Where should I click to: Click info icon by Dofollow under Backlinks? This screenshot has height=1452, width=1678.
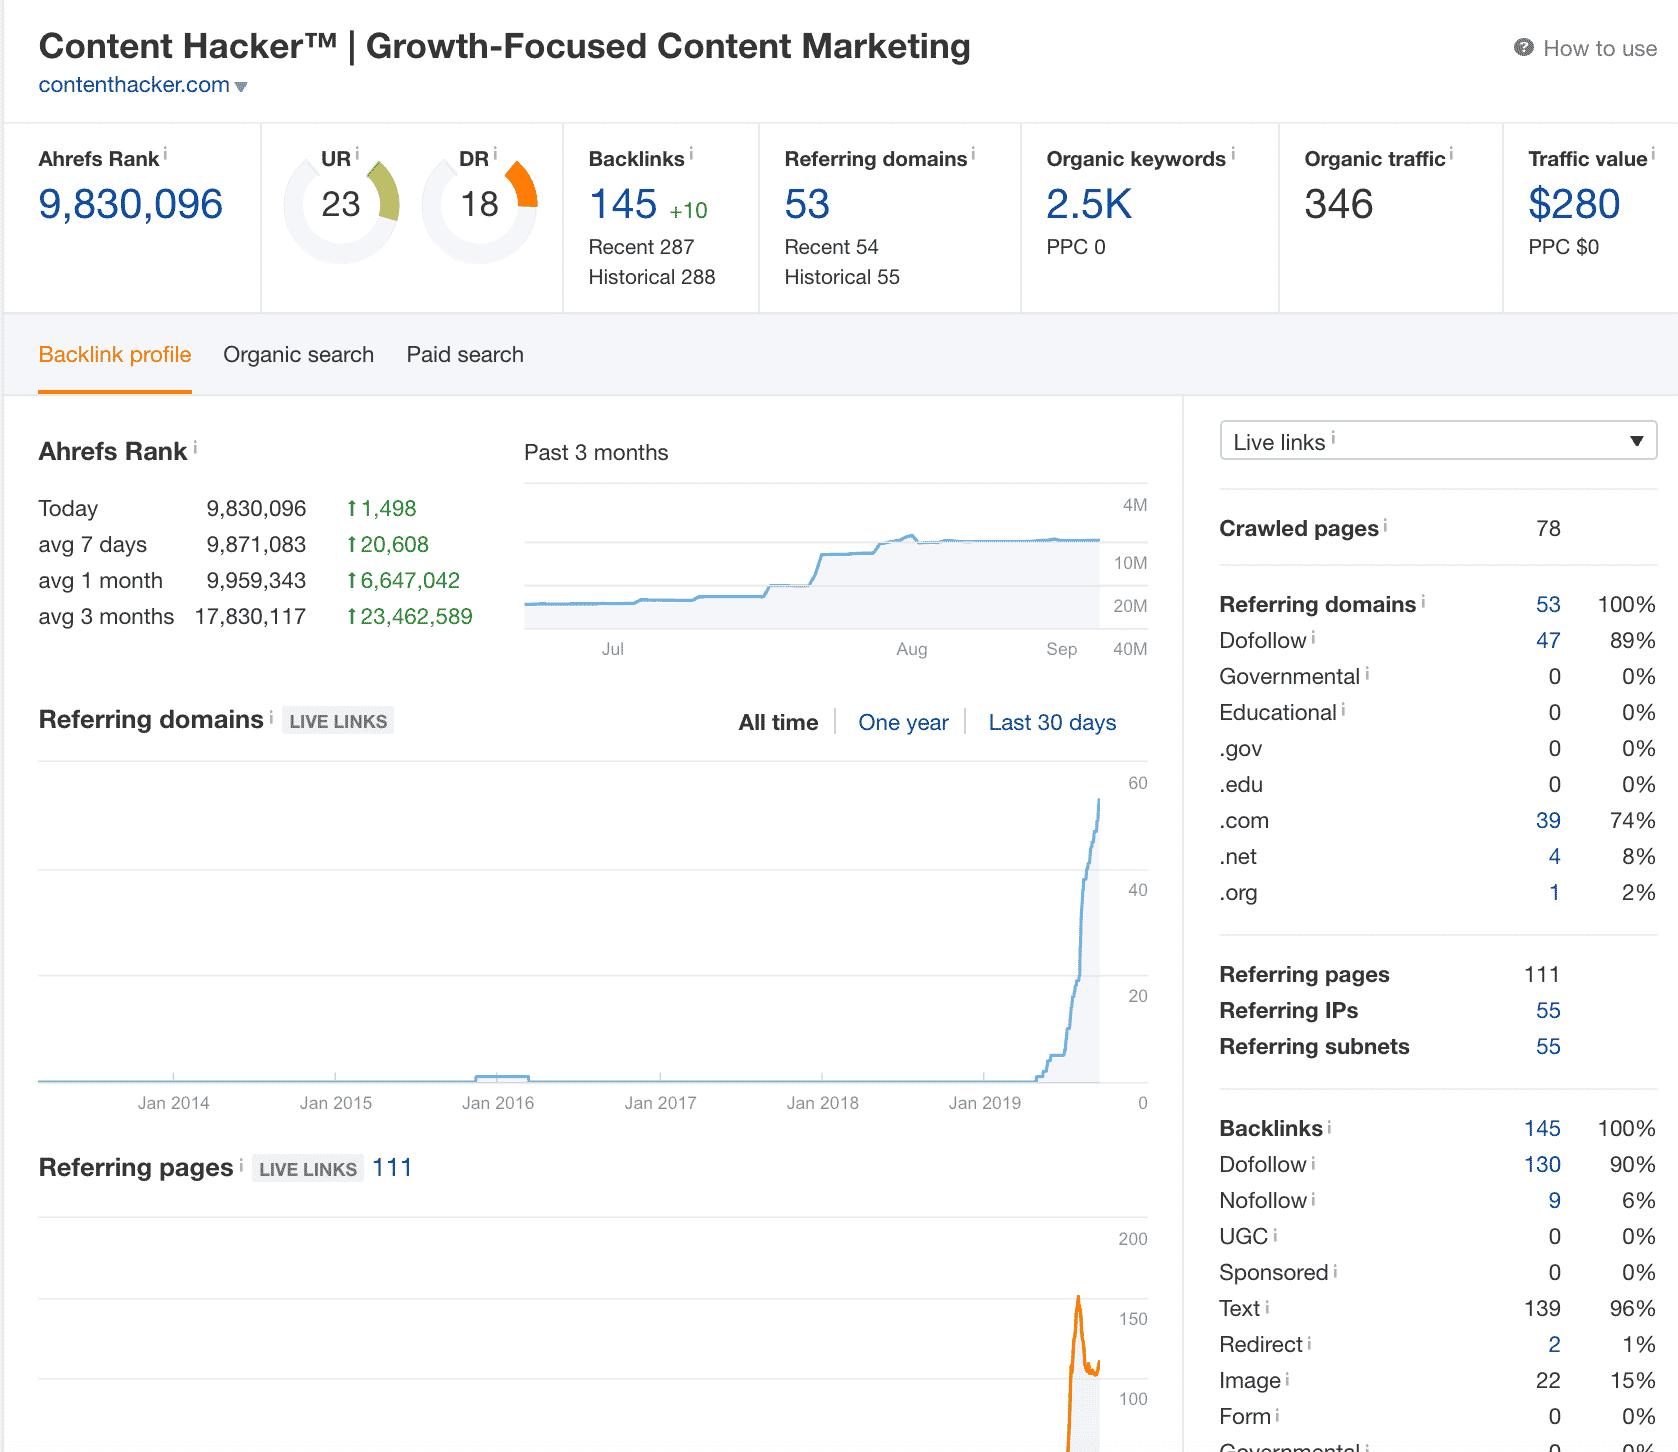pyautogui.click(x=1313, y=1163)
